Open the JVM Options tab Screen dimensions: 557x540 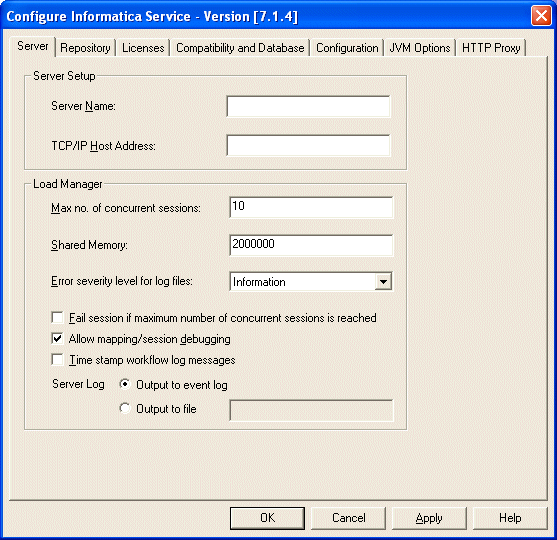tap(420, 48)
